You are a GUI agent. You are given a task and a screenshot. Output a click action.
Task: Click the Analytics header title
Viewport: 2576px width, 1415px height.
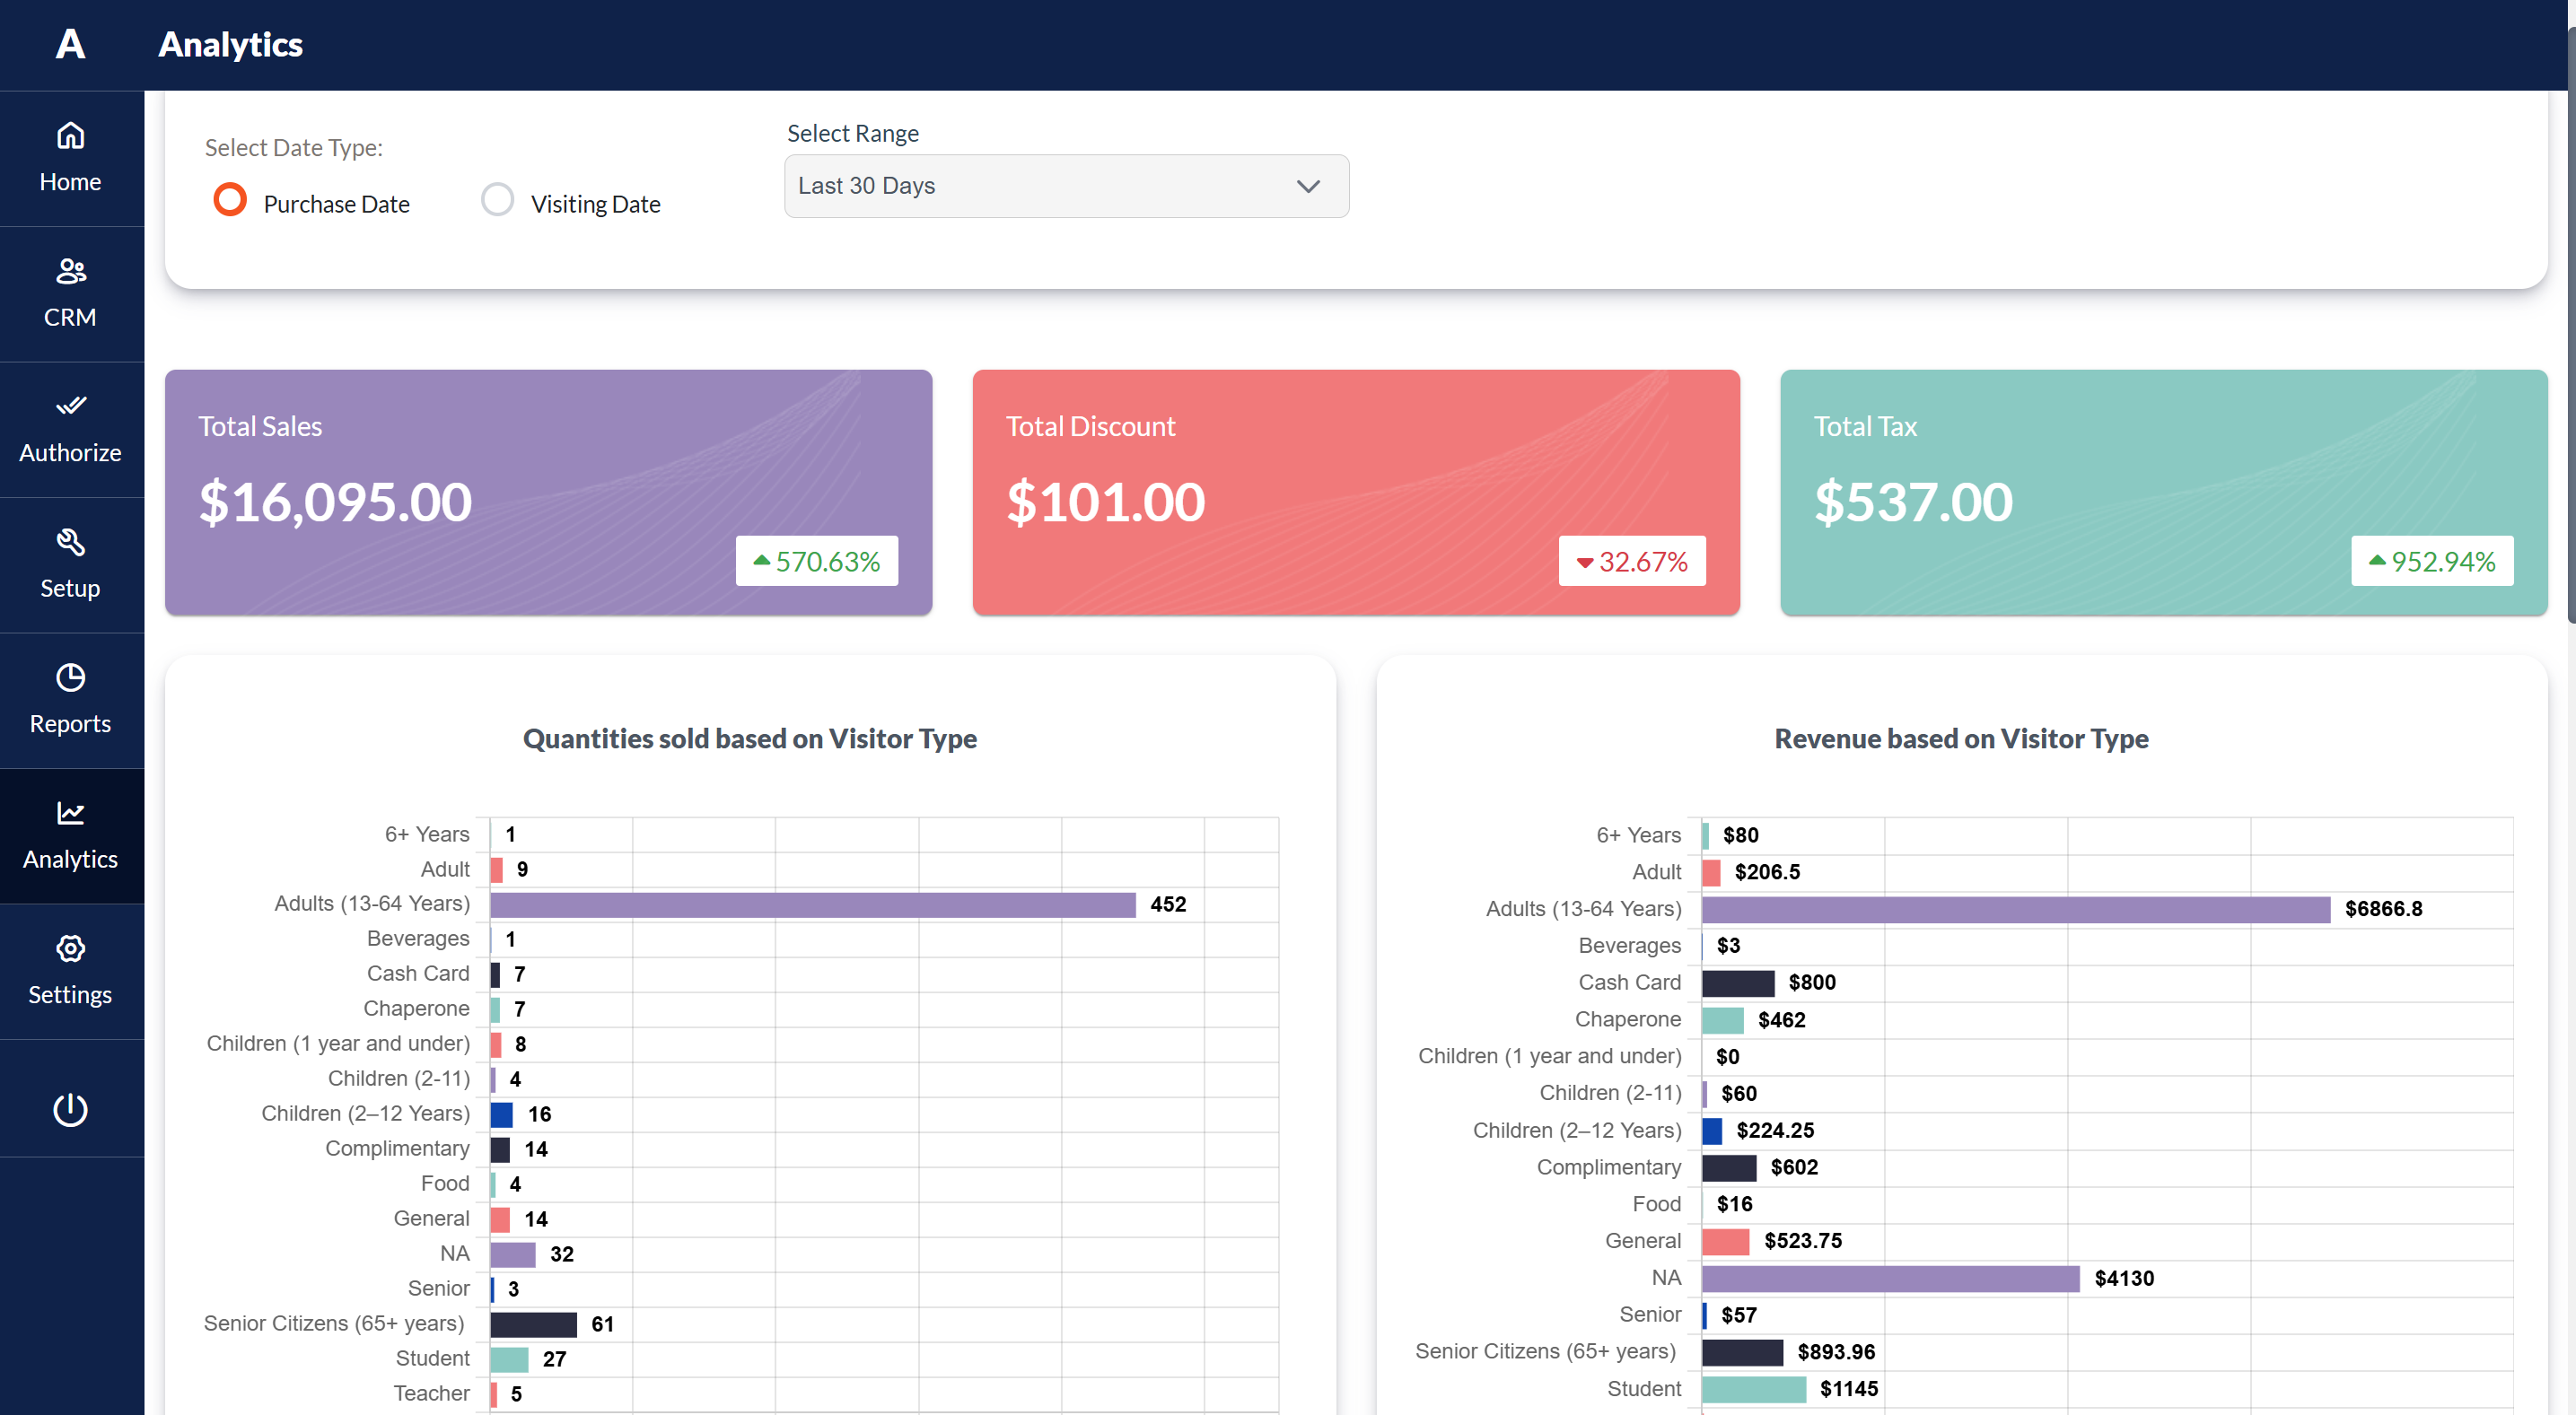point(230,44)
